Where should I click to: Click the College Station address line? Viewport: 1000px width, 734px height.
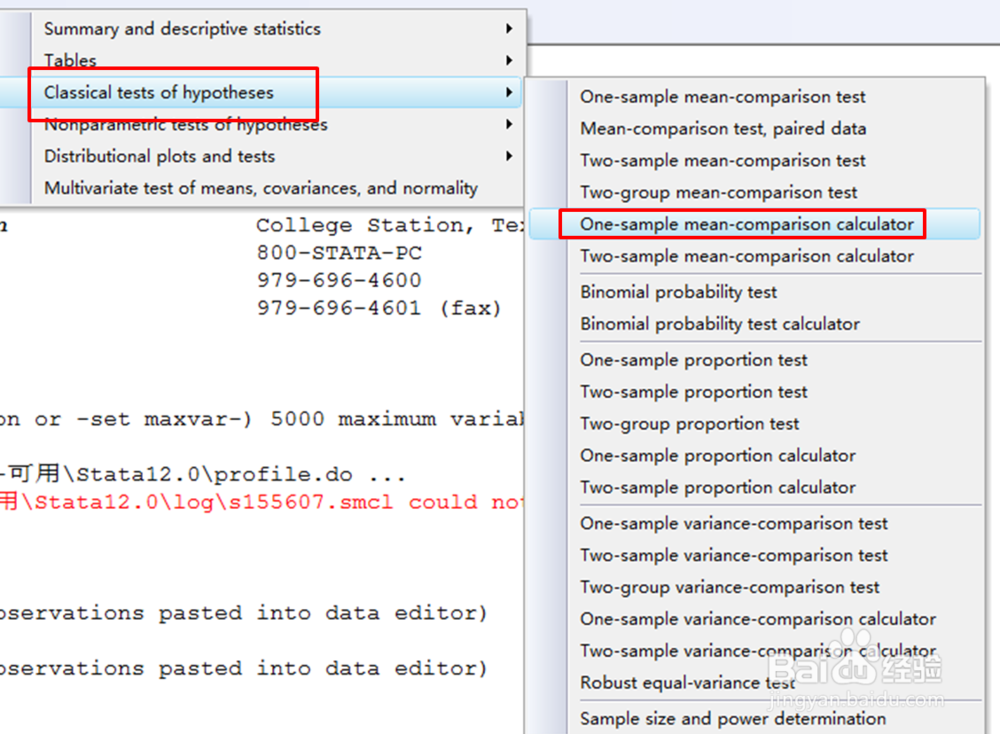coord(390,226)
